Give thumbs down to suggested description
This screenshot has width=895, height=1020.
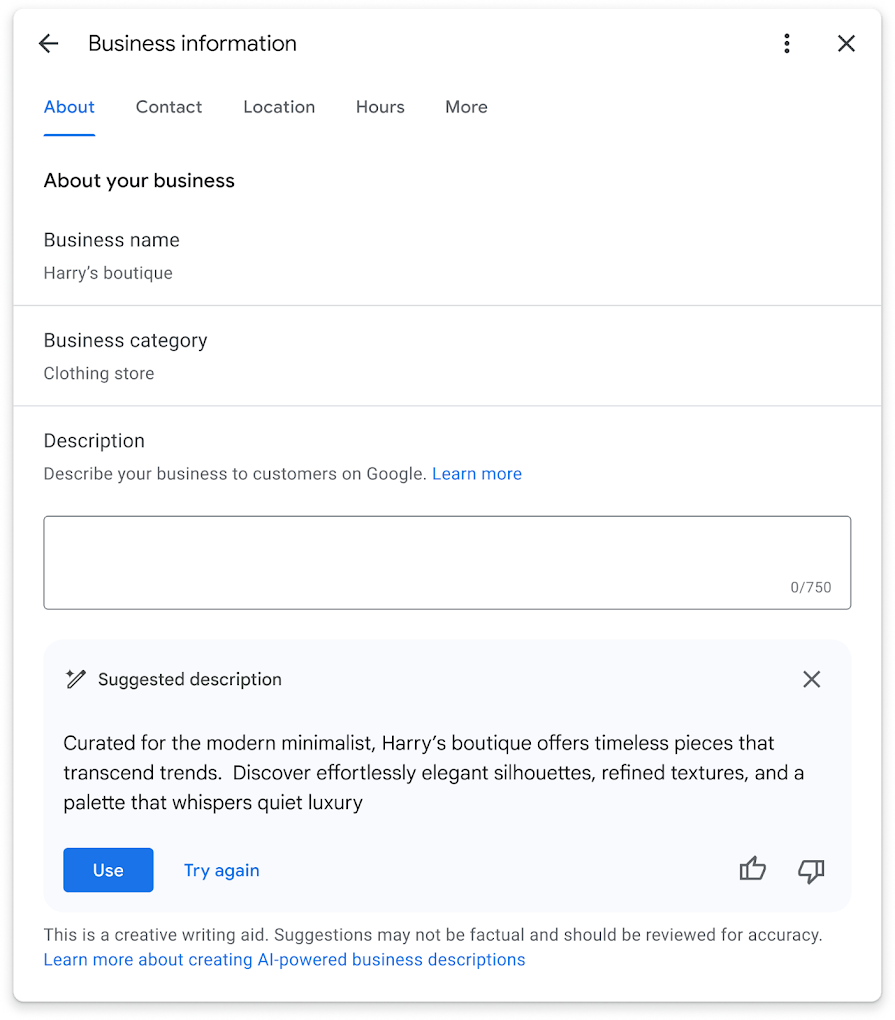pos(811,870)
